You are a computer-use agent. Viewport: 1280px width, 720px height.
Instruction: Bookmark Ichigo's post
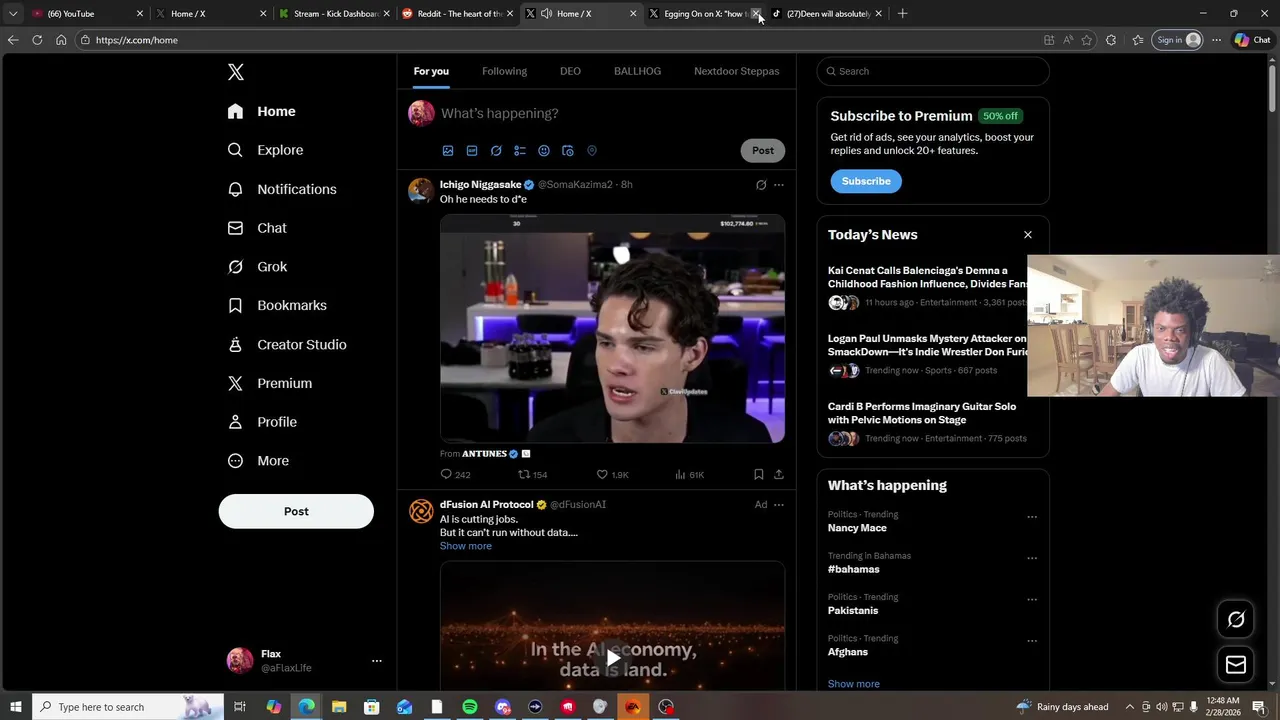click(758, 475)
